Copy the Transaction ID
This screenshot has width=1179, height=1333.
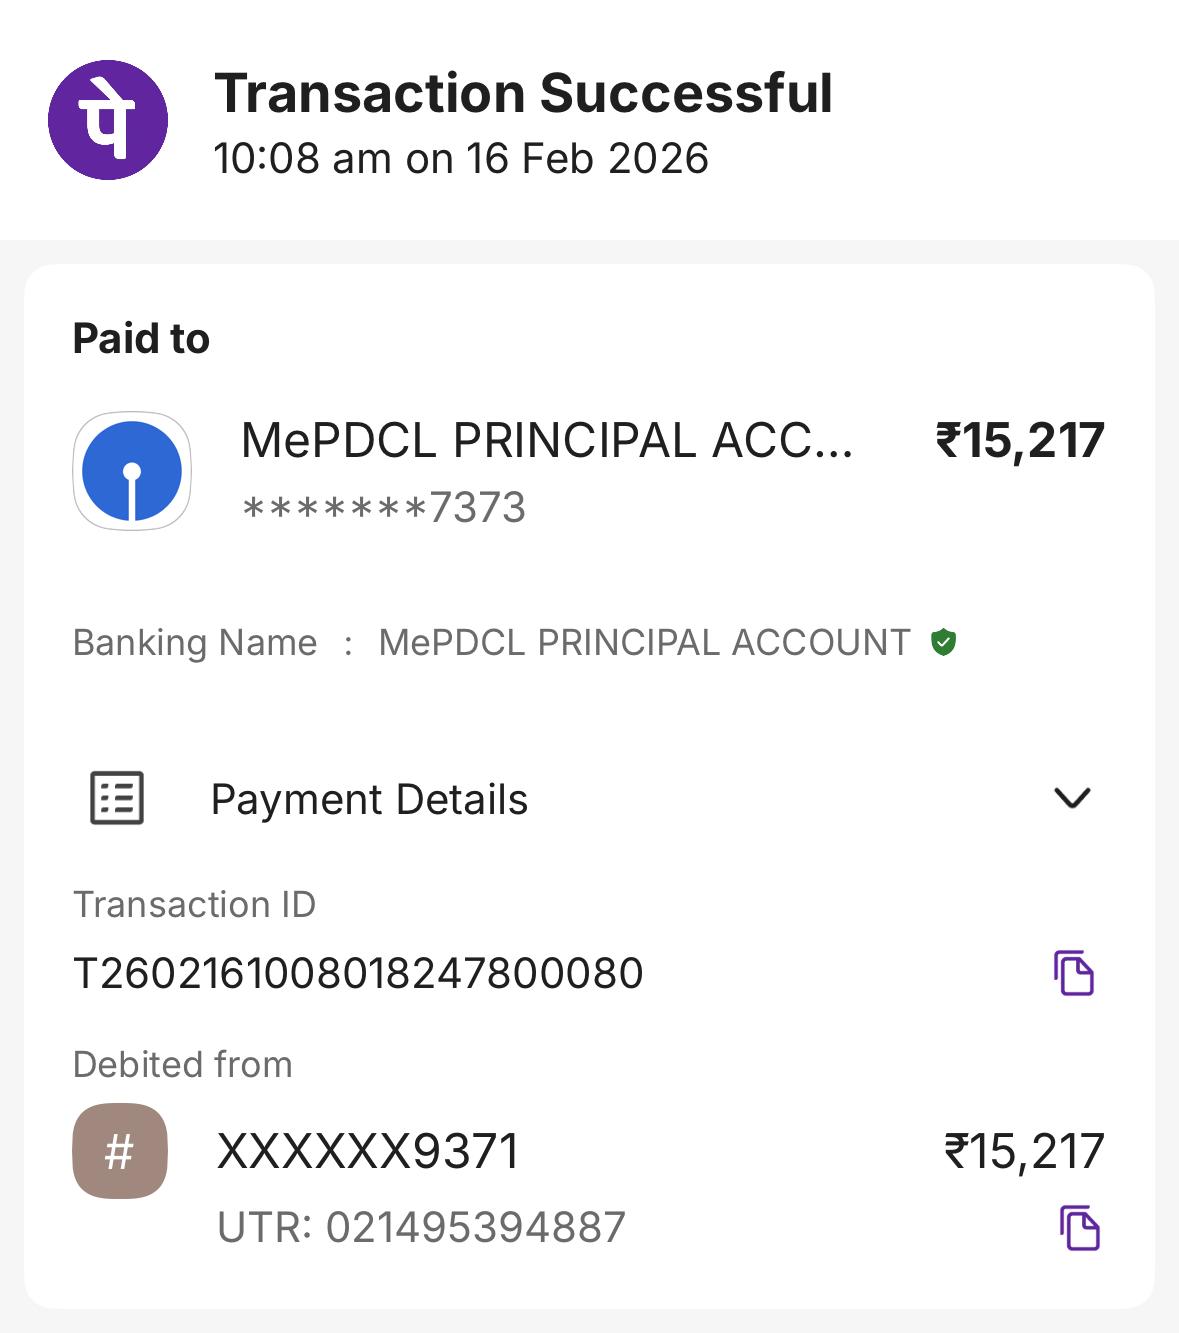pos(1074,973)
